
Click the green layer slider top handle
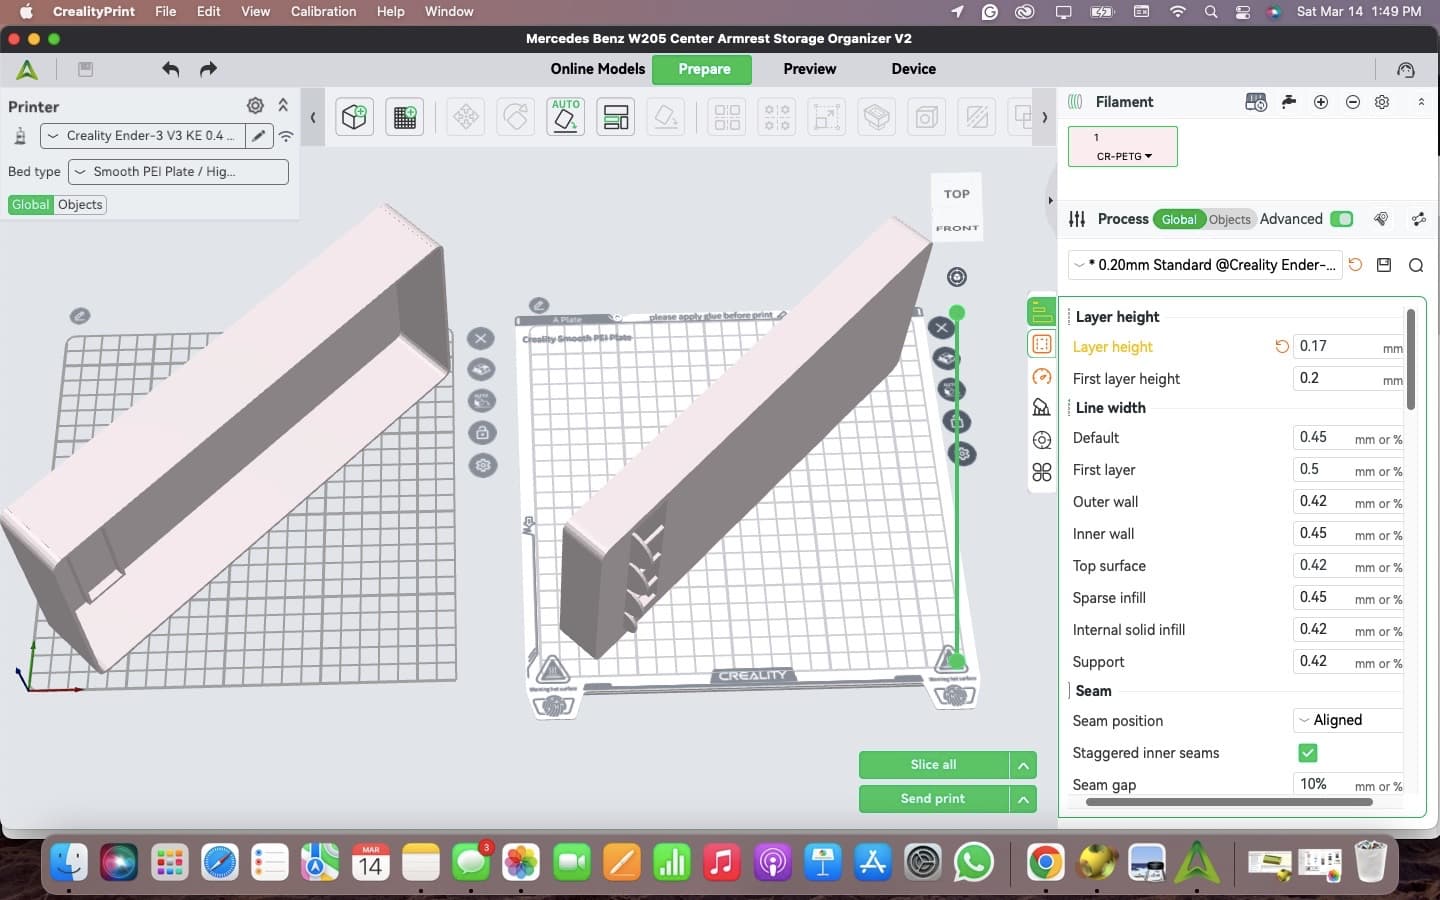pyautogui.click(x=957, y=313)
